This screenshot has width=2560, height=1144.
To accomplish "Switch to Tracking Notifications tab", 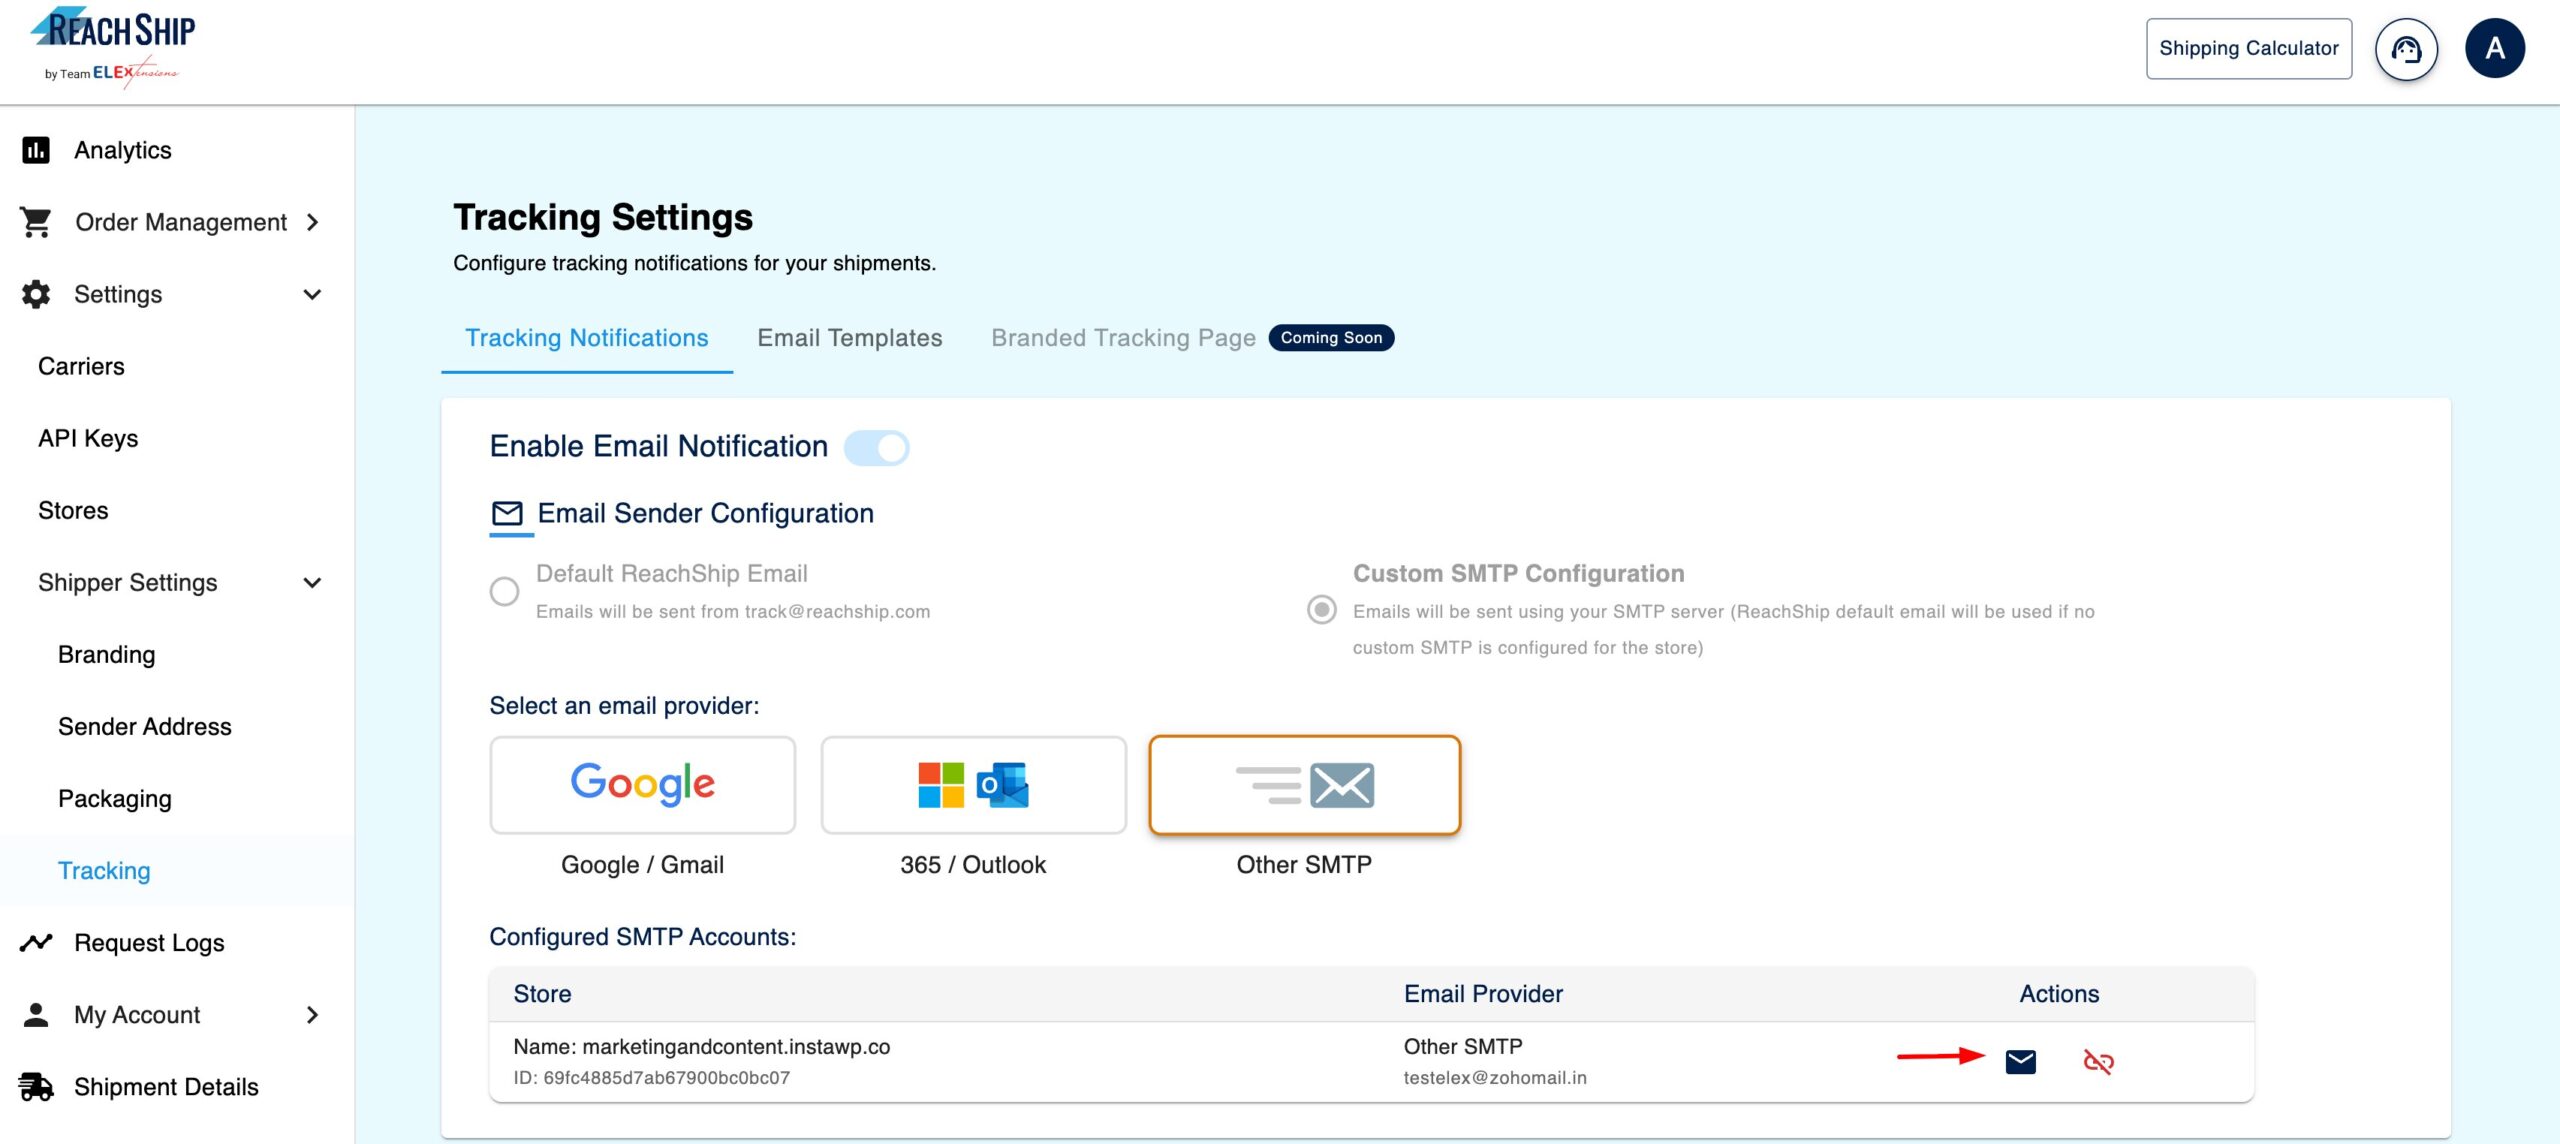I will click(587, 338).
